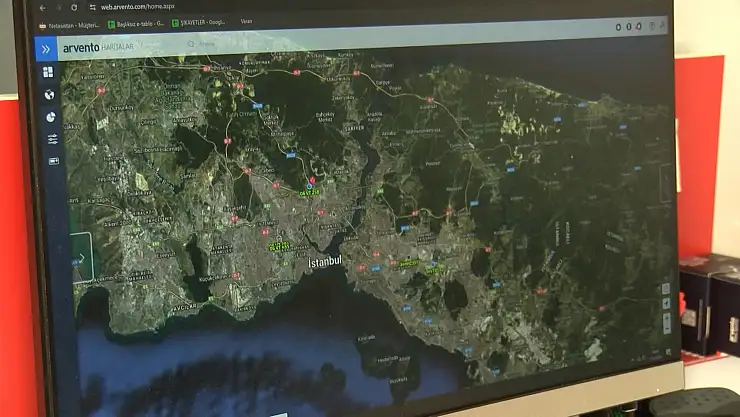Image resolution: width=740 pixels, height=417 pixels.
Task: Click the location arrow button on the map
Action: 667,304
